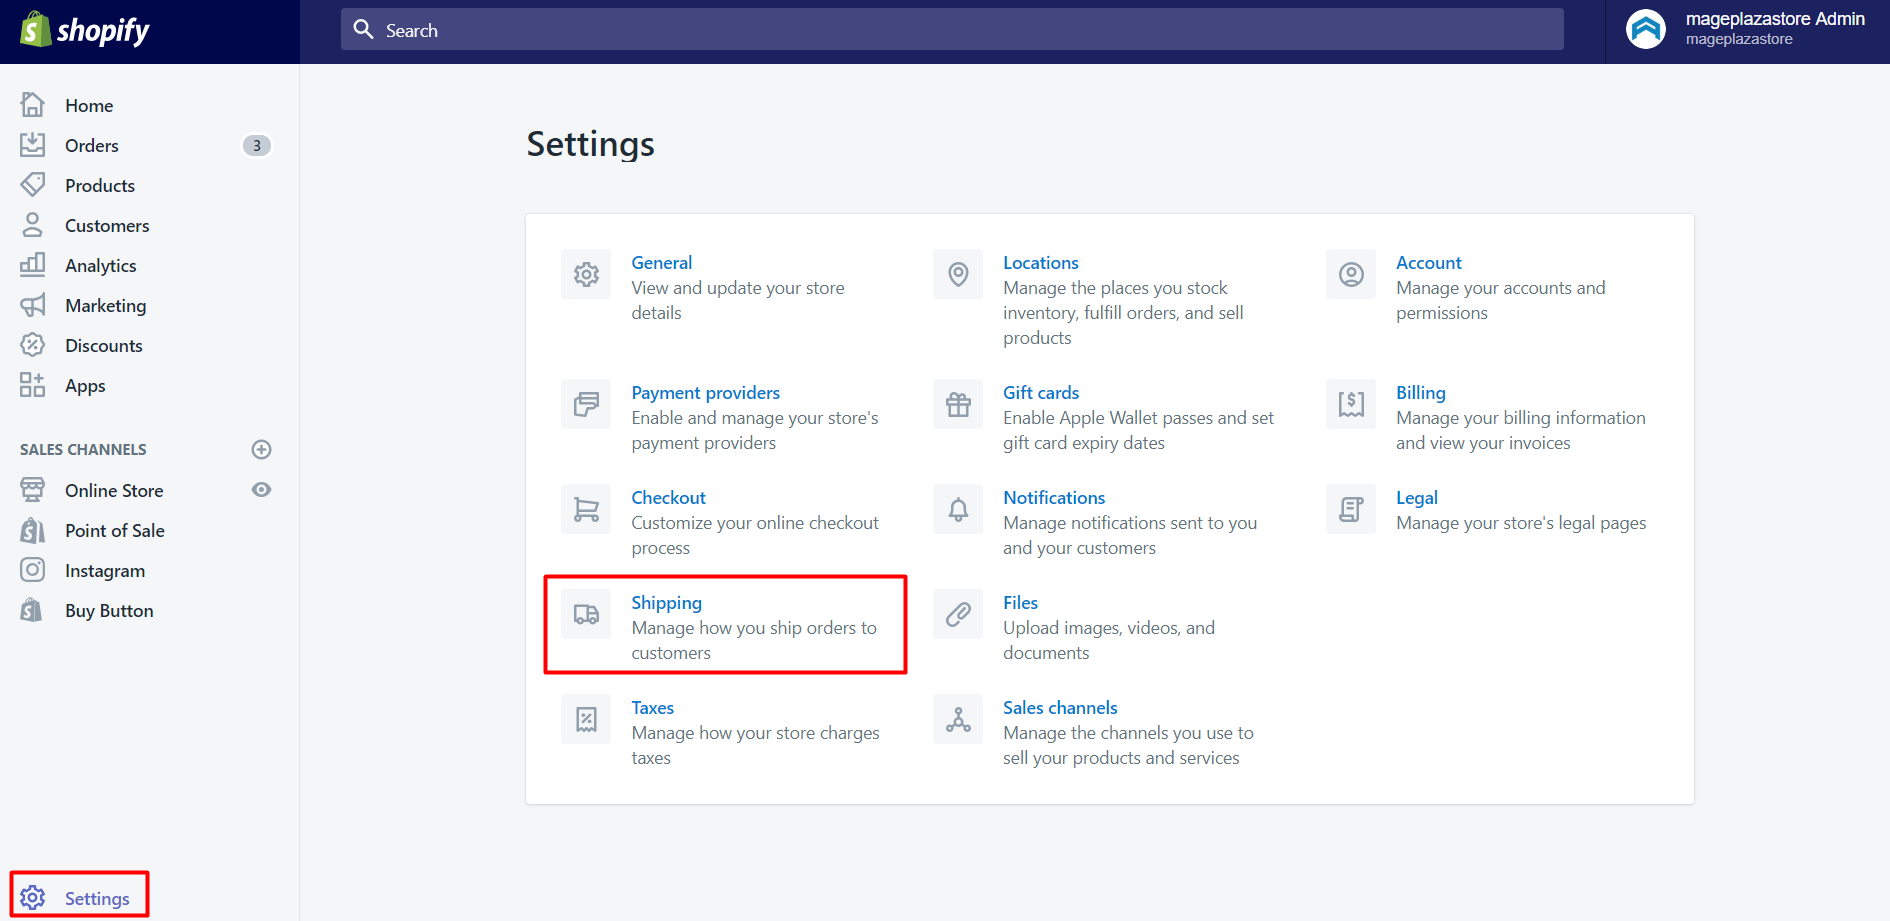This screenshot has height=921, width=1890.
Task: Open the Notifications bell icon
Action: pyautogui.click(x=958, y=509)
